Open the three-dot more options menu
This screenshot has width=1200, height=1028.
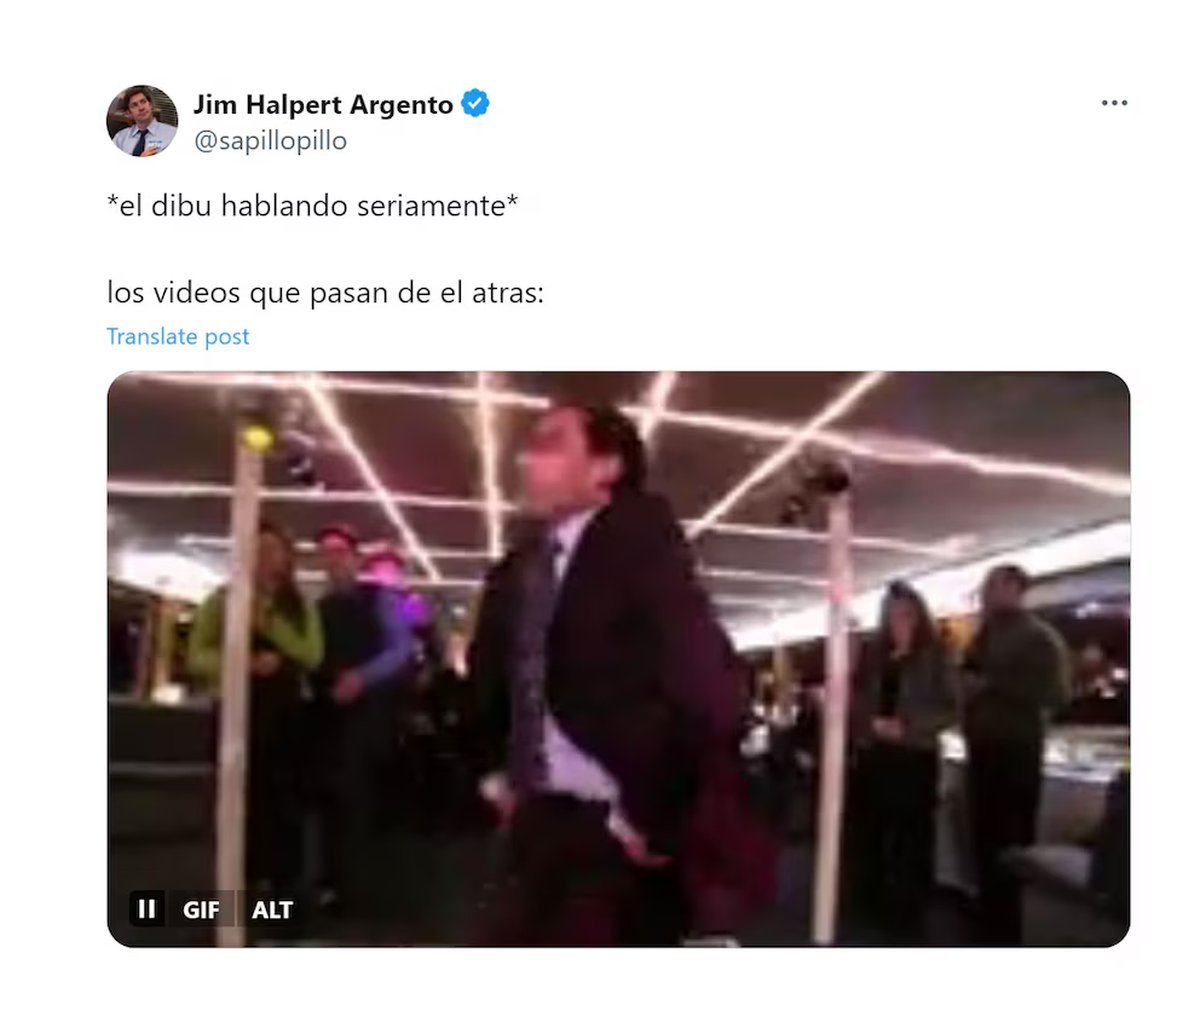(x=1114, y=103)
